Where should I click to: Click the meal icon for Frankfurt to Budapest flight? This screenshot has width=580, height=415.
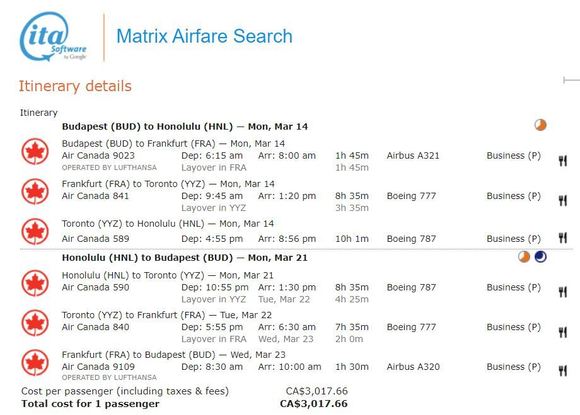563,370
